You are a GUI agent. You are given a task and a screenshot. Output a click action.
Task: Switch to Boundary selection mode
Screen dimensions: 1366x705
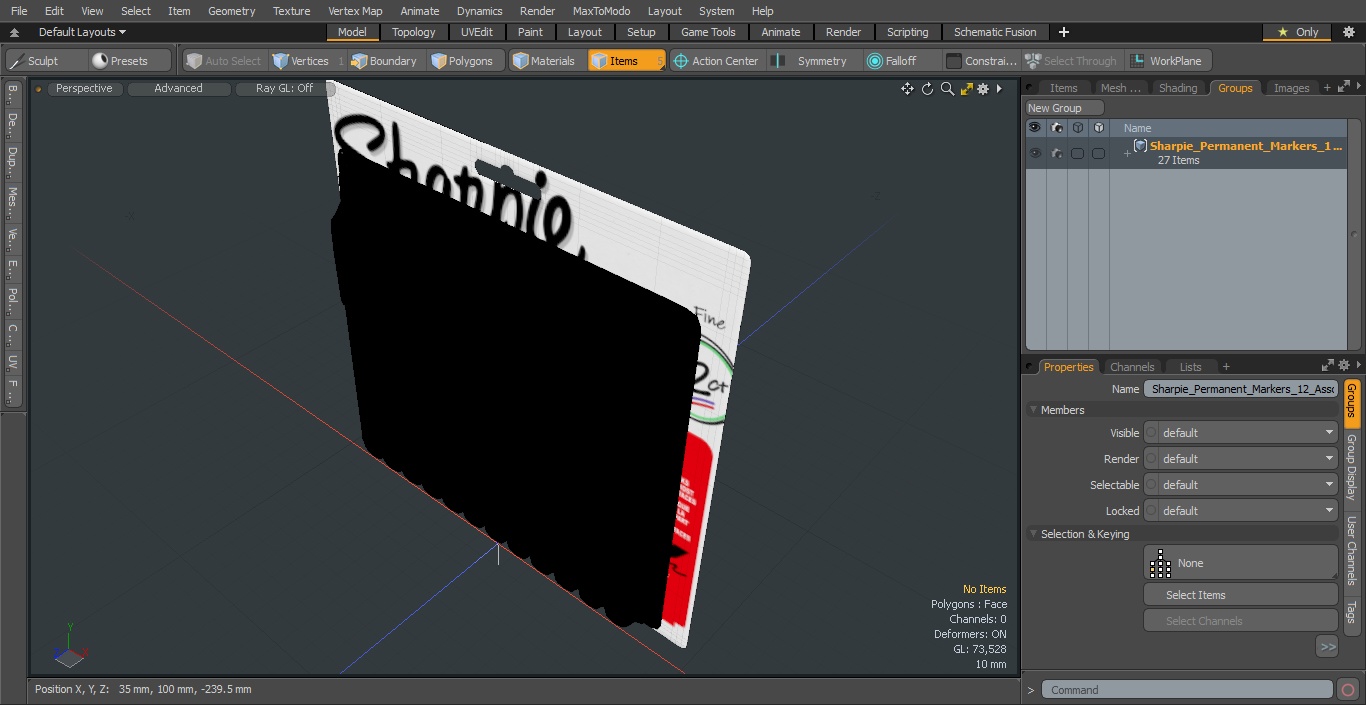tap(384, 61)
